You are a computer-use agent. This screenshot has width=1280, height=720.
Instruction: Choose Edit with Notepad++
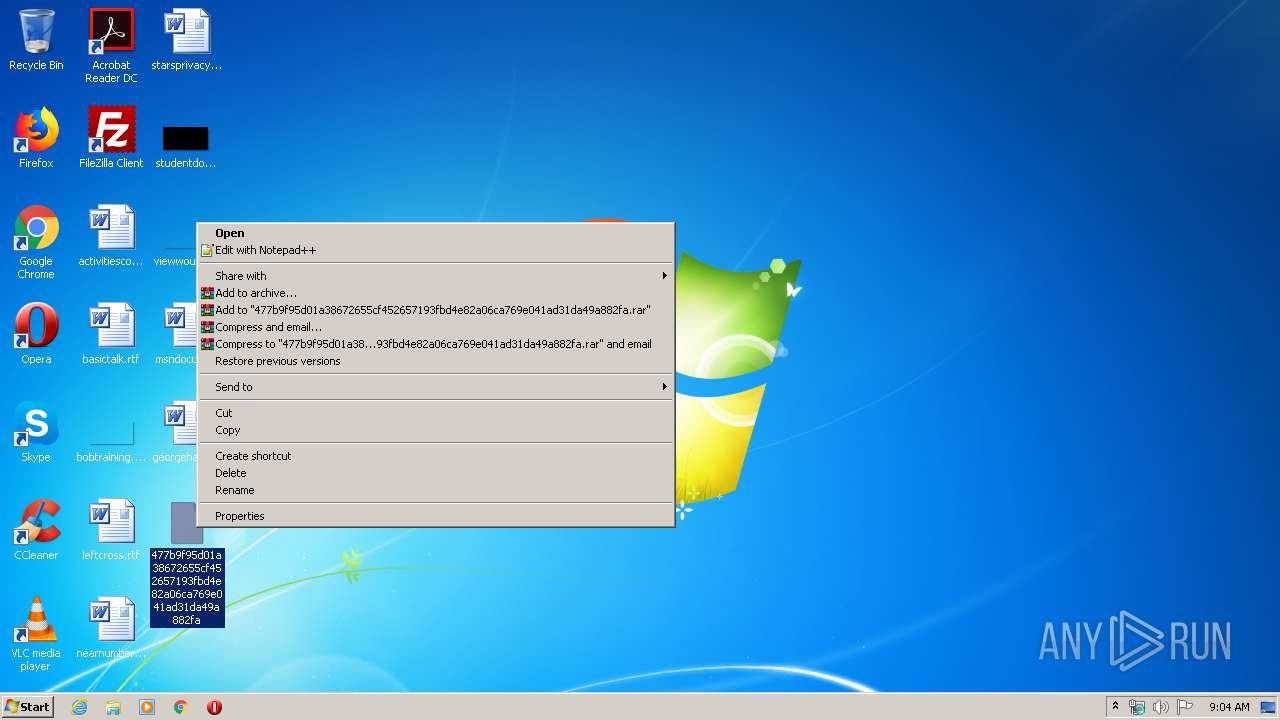436,250
